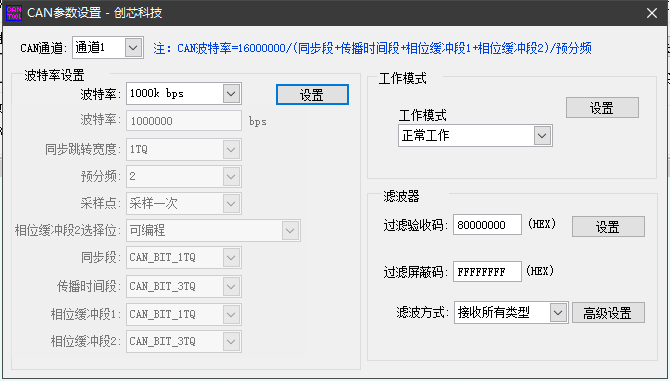Click the 过滤验收码 input field
This screenshot has width=670, height=381.
point(487,225)
